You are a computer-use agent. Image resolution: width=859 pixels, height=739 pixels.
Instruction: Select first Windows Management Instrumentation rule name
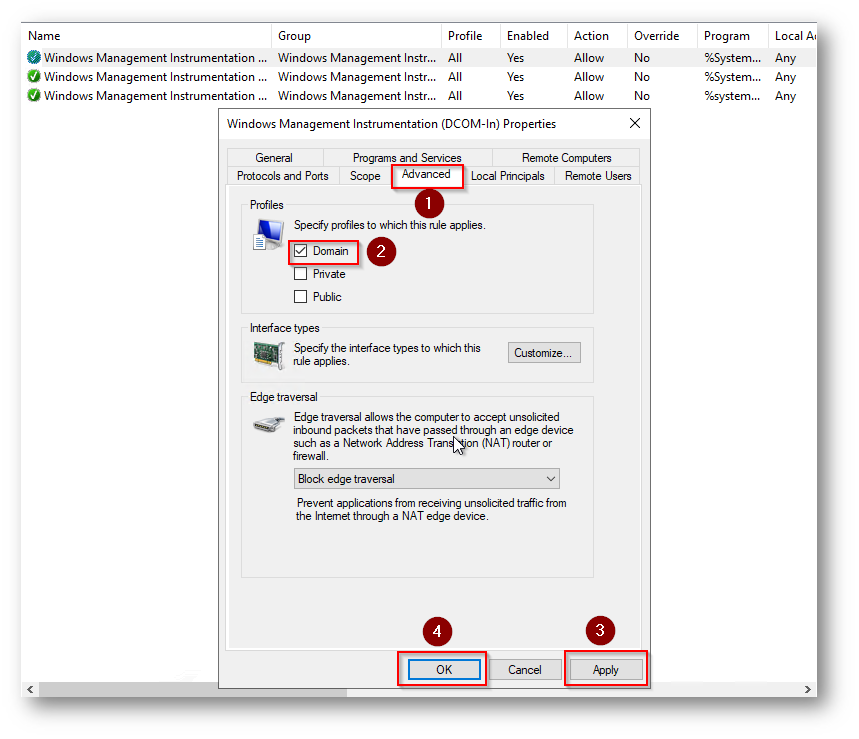[155, 58]
